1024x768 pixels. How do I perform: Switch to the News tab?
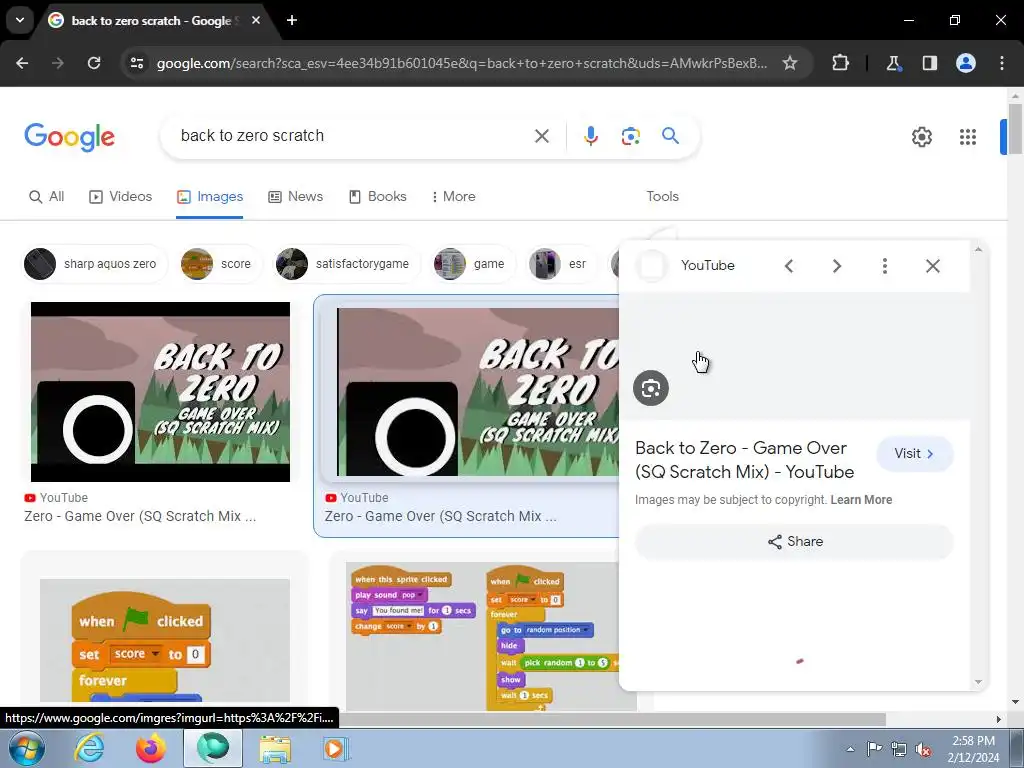[x=296, y=197]
